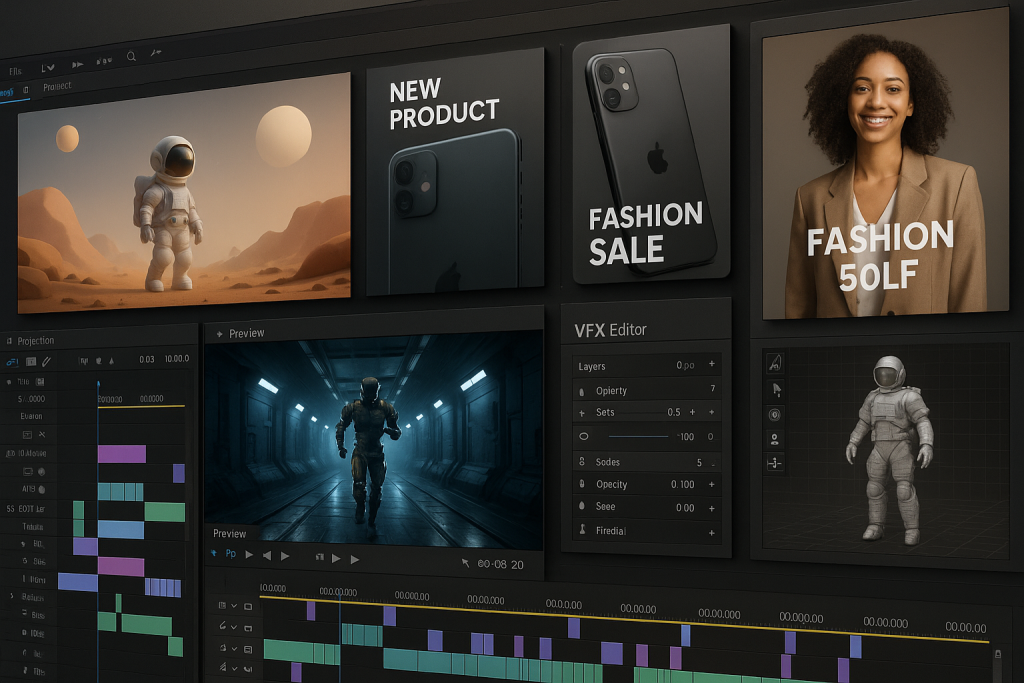Image resolution: width=1024 pixels, height=683 pixels.
Task: Select the top sculpt tool in 3D viewport
Action: [x=775, y=362]
